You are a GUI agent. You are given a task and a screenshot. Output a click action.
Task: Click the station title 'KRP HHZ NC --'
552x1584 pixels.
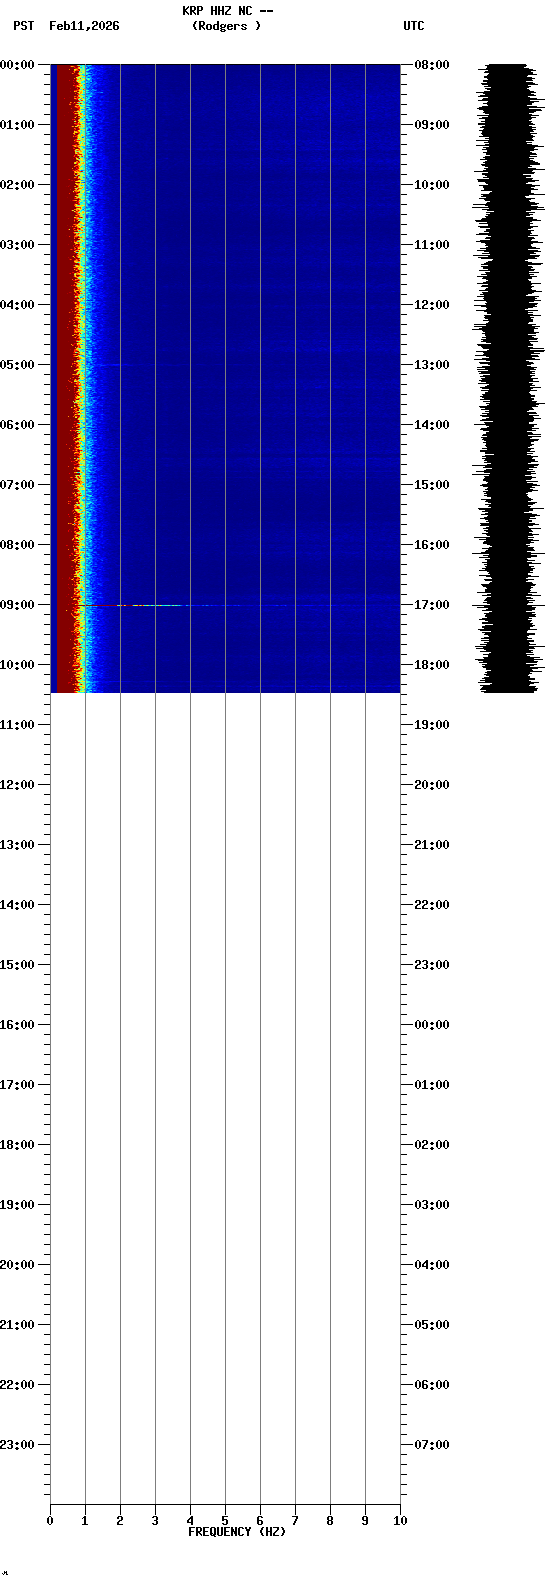coord(227,11)
